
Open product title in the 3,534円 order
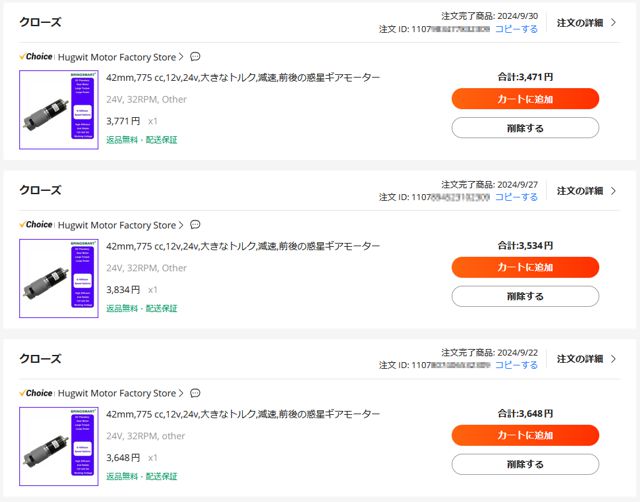click(x=243, y=246)
